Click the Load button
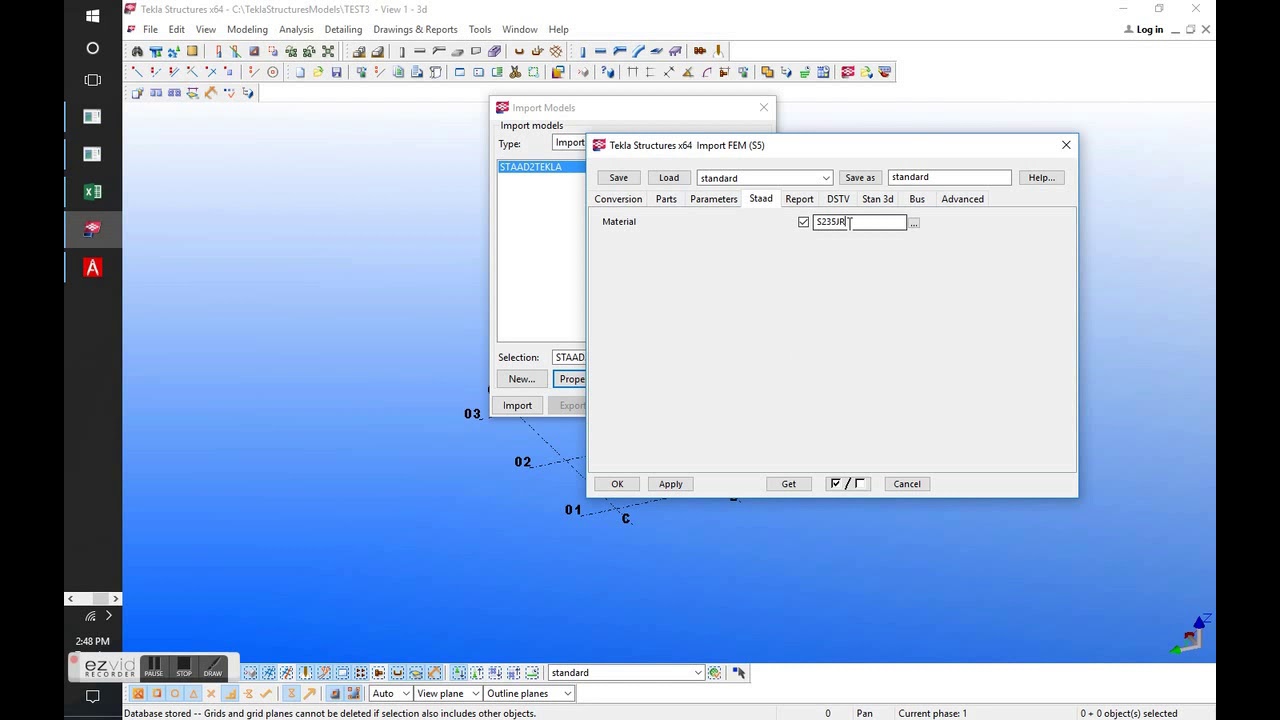Screen dimensions: 1280x720 point(668,178)
